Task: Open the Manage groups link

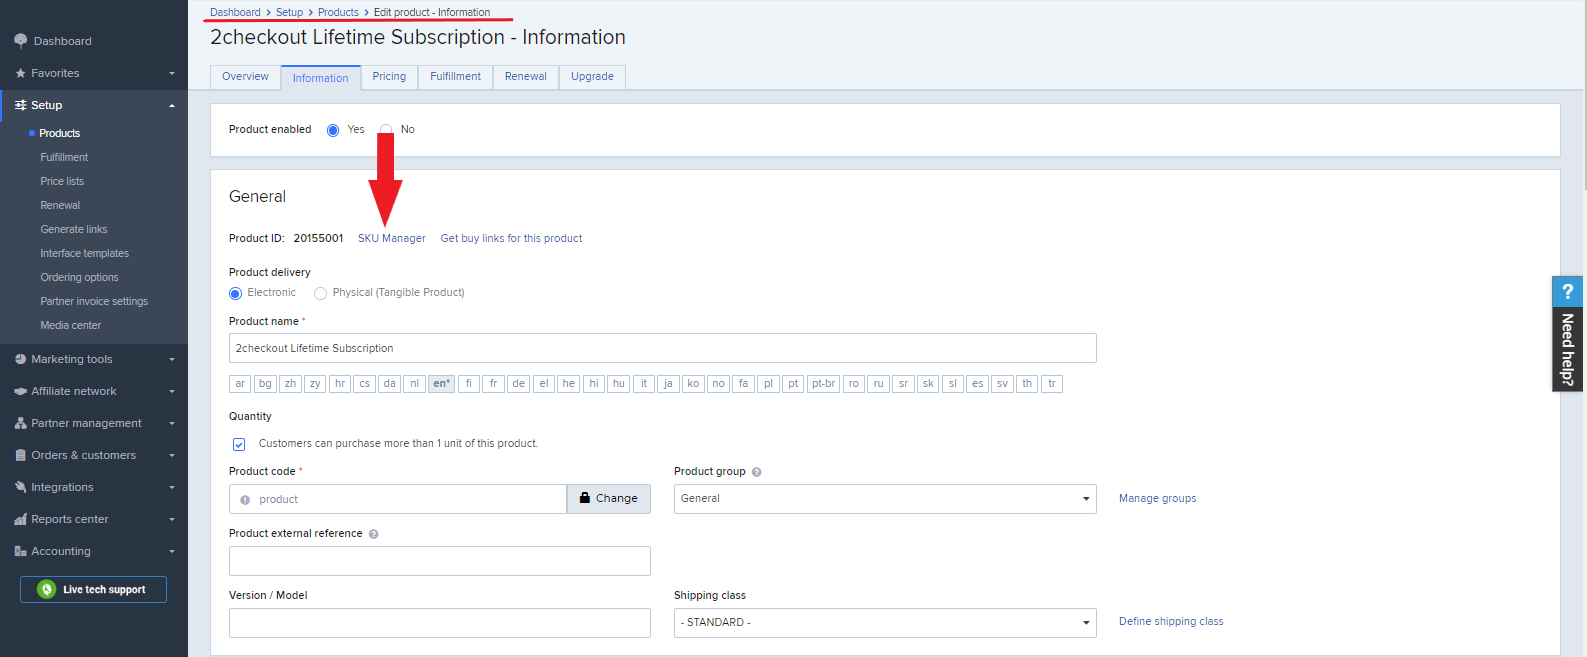Action: tap(1157, 499)
